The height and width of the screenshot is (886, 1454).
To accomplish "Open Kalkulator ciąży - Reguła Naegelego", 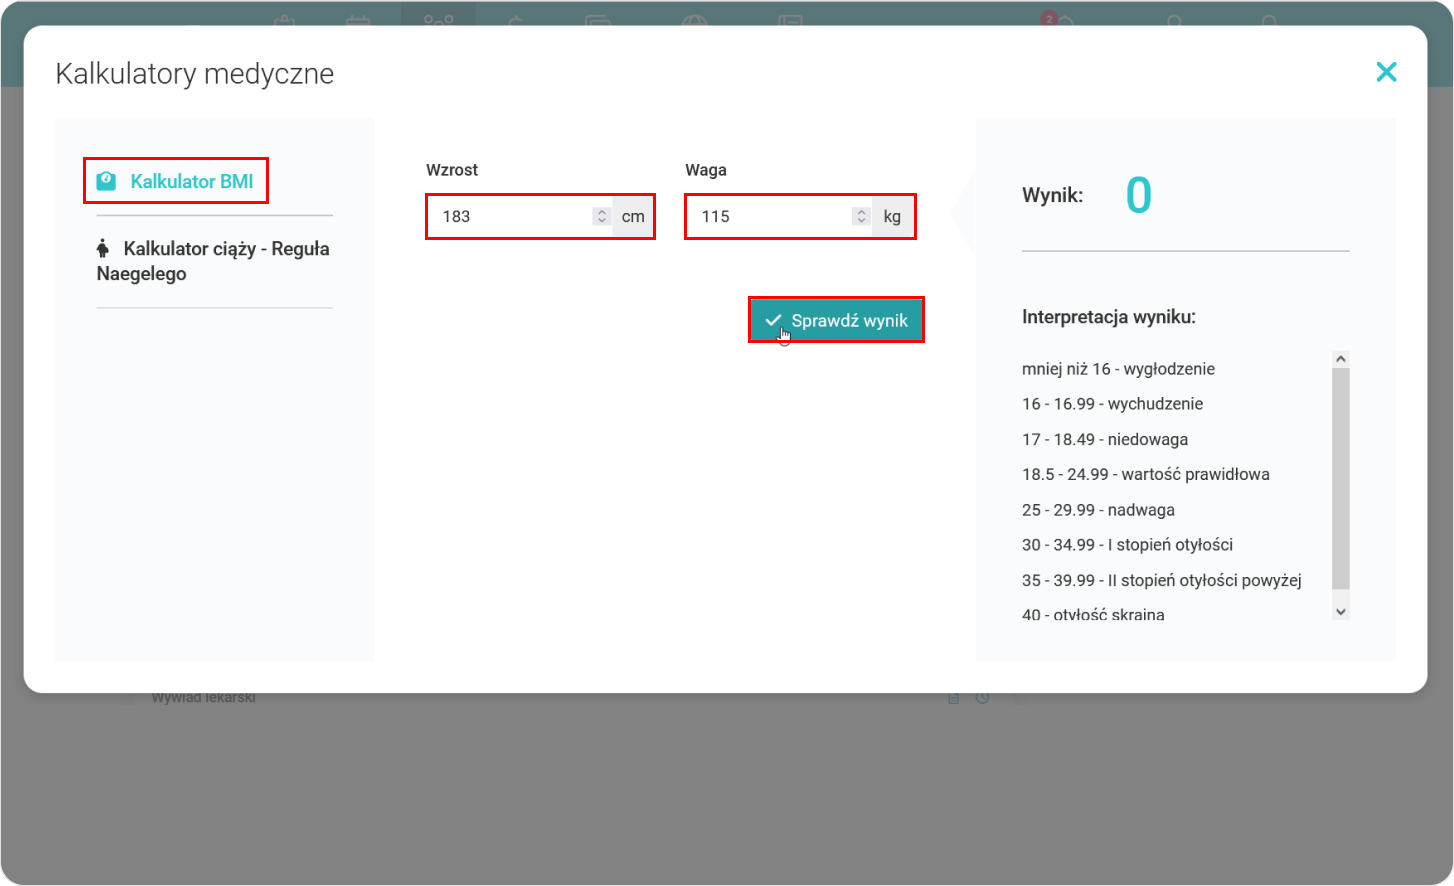I will [214, 261].
